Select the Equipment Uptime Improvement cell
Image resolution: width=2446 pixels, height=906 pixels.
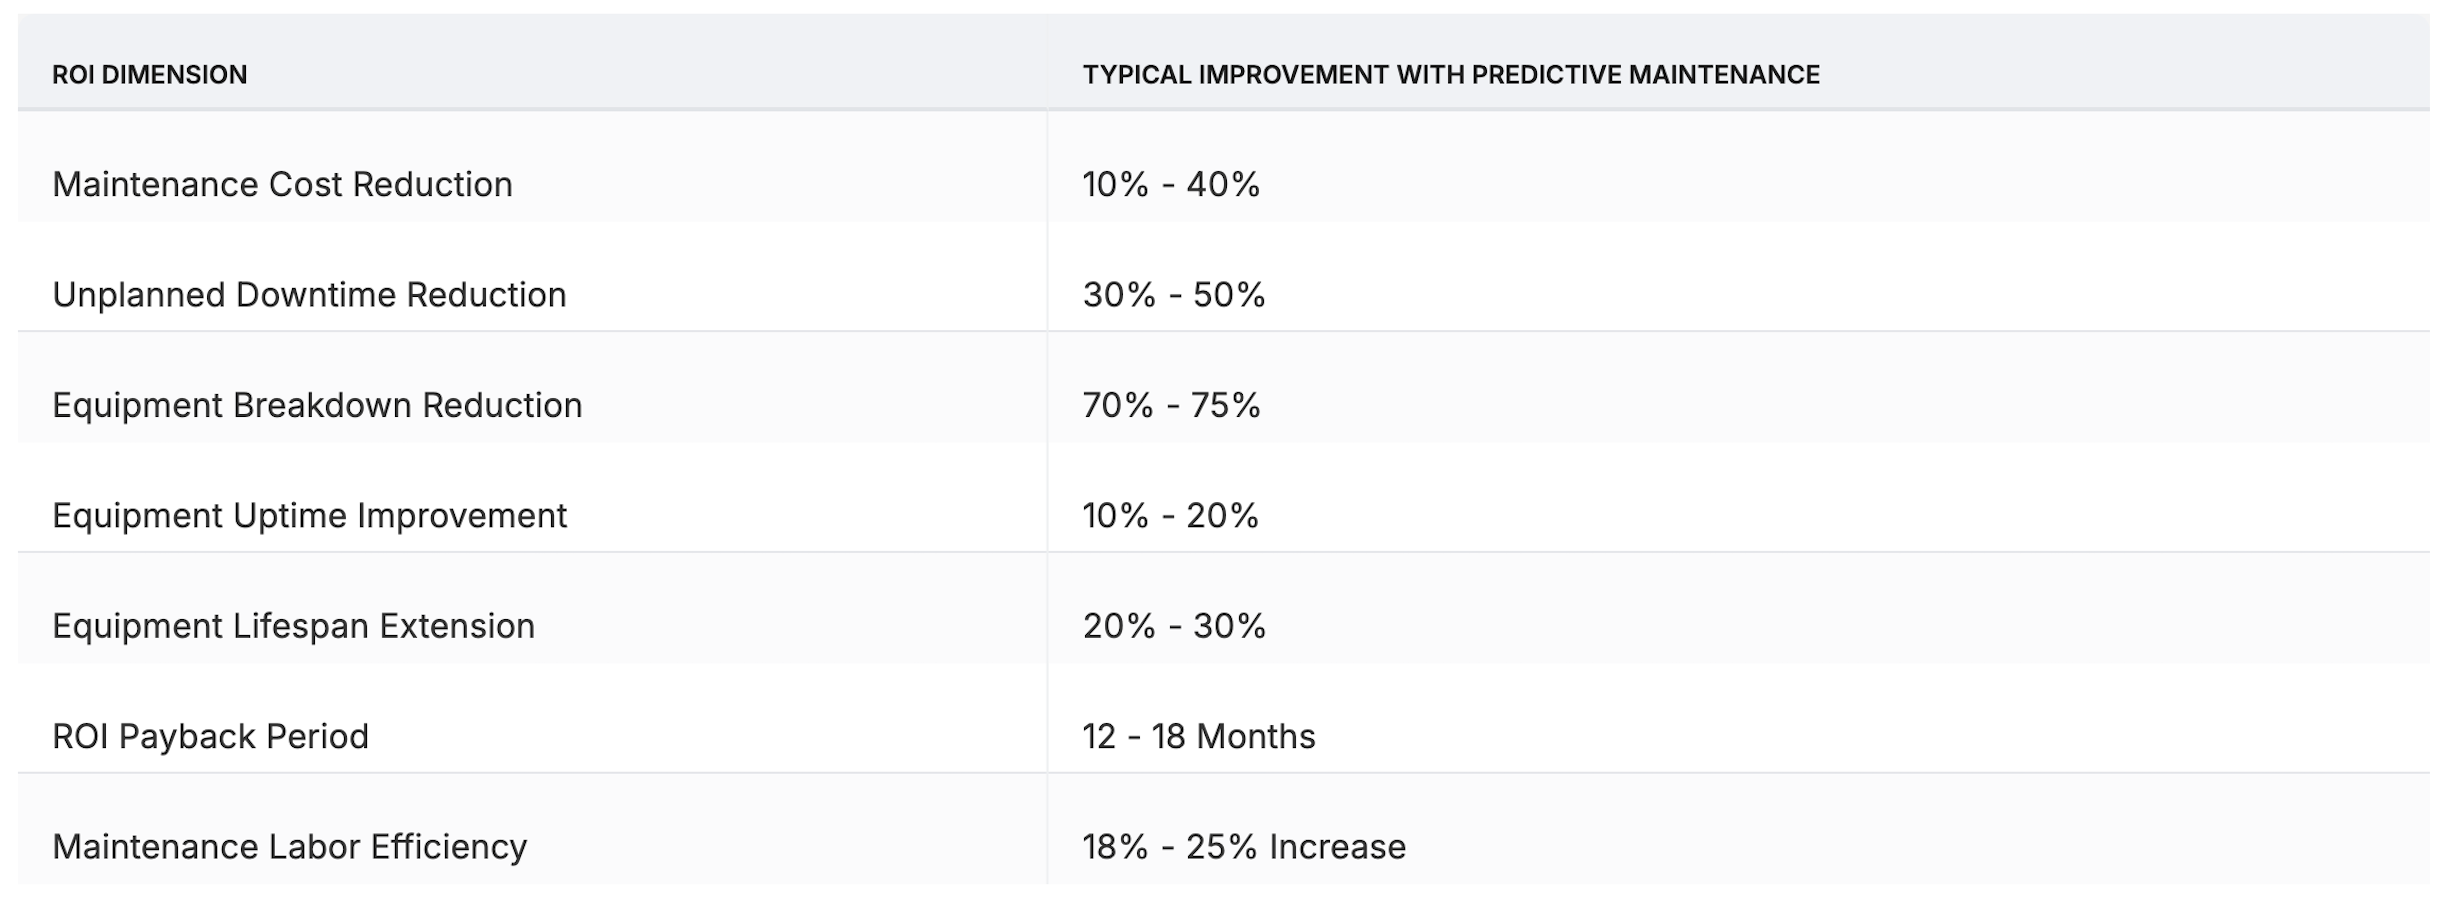point(309,516)
